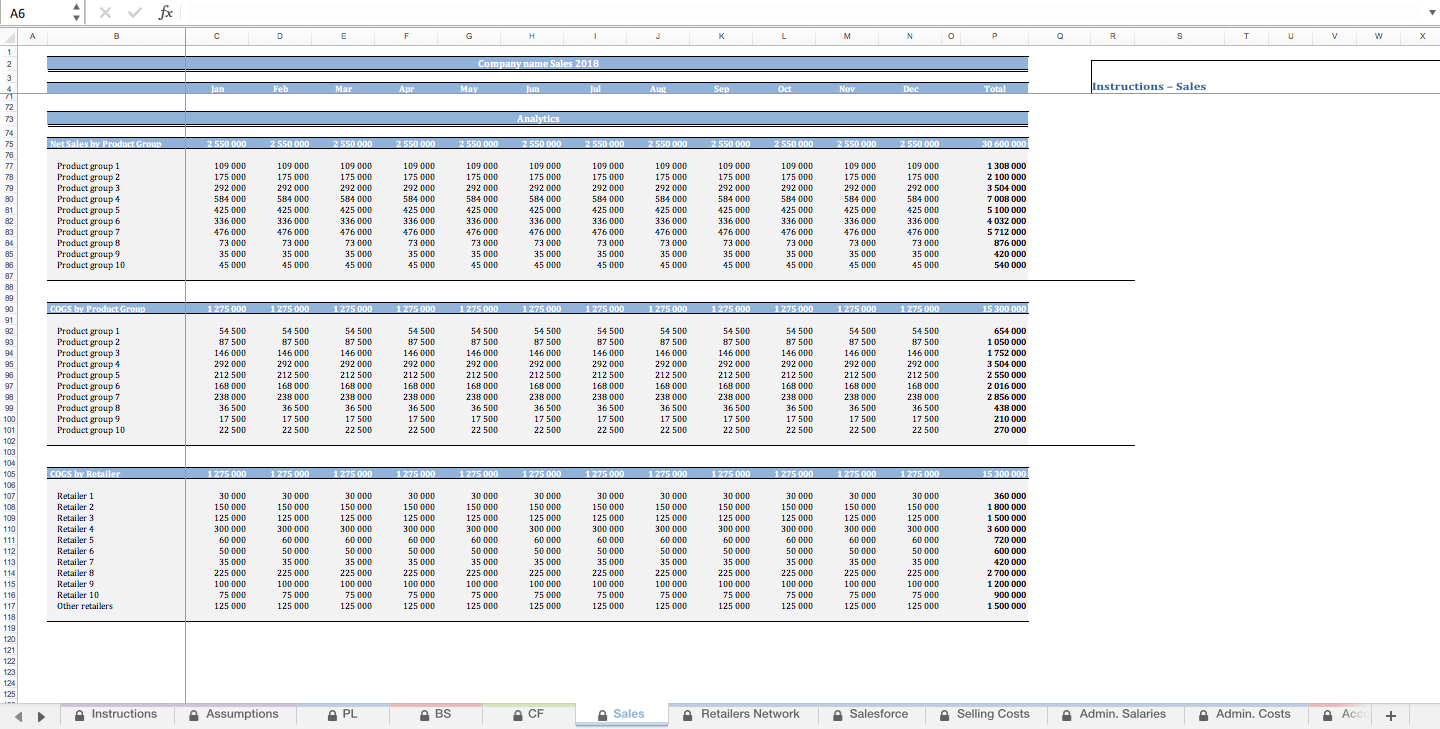The height and width of the screenshot is (729, 1440).
Task: Select row 105 header
Action: [9, 474]
